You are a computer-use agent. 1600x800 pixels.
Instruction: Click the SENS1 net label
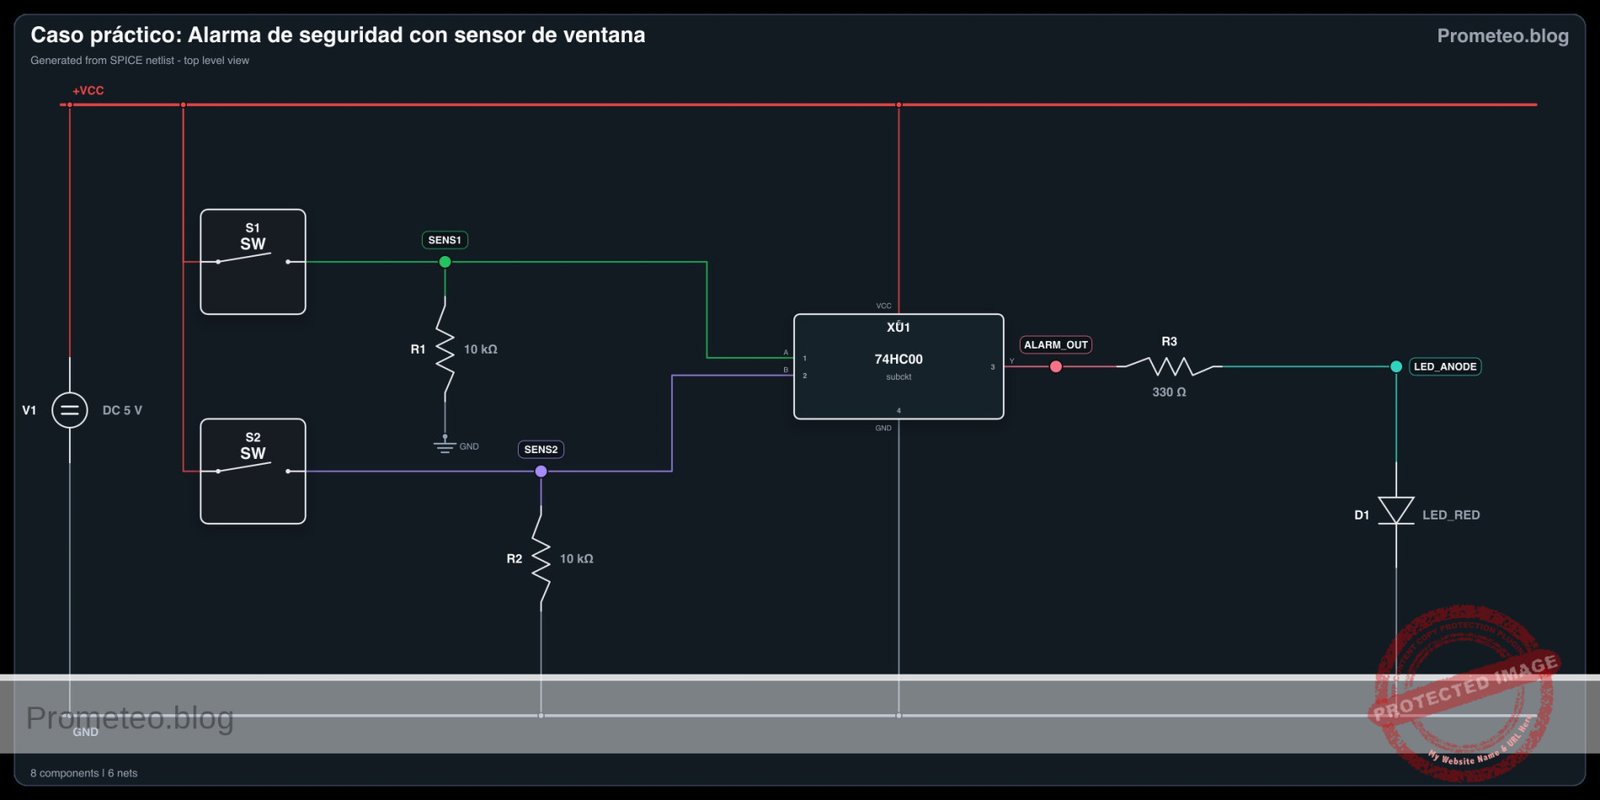point(445,240)
